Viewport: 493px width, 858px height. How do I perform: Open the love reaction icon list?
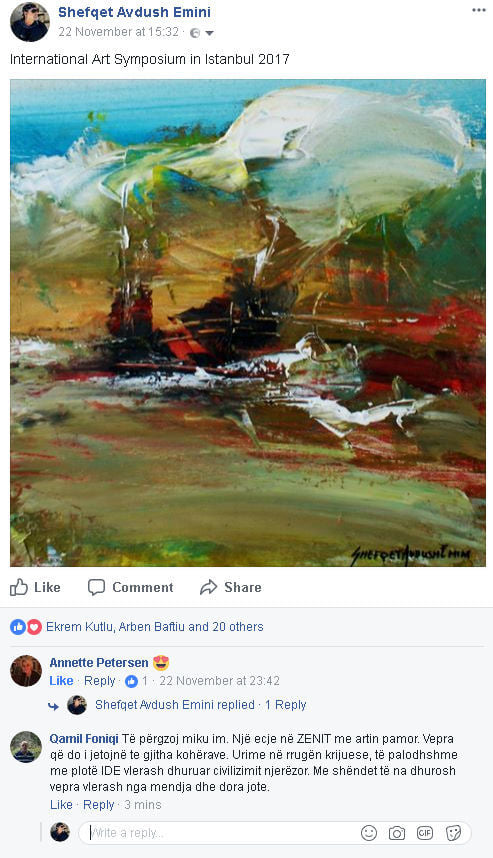[x=34, y=627]
